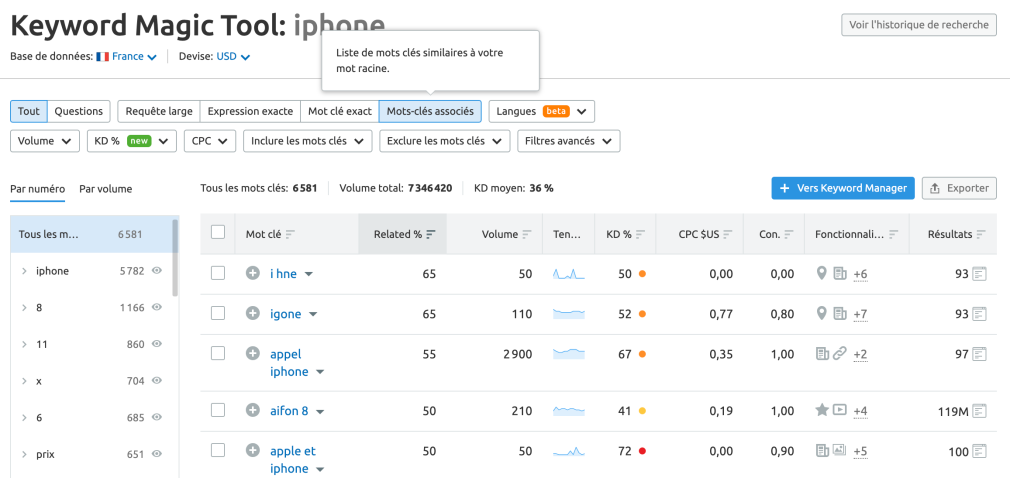The height and width of the screenshot is (478, 1010).
Task: Sort by Volume column sort icon
Action: coord(527,234)
